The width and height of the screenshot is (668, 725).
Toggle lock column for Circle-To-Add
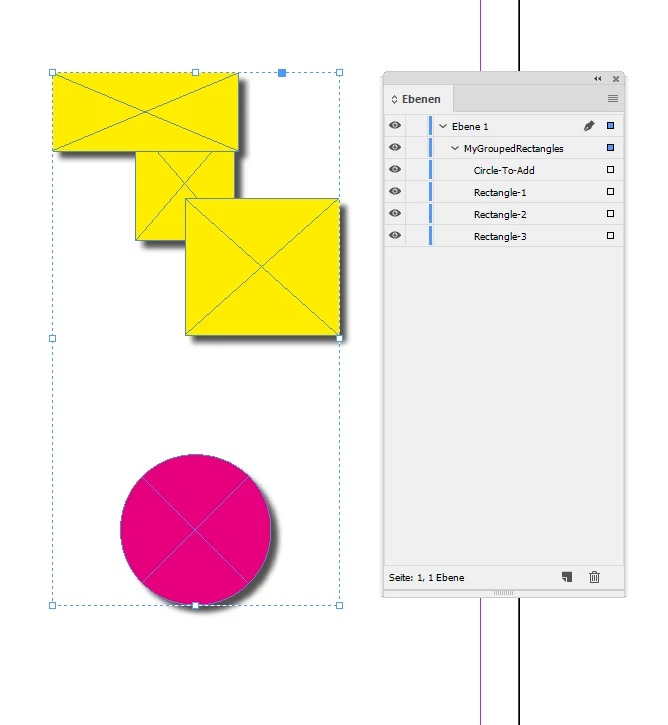417,170
